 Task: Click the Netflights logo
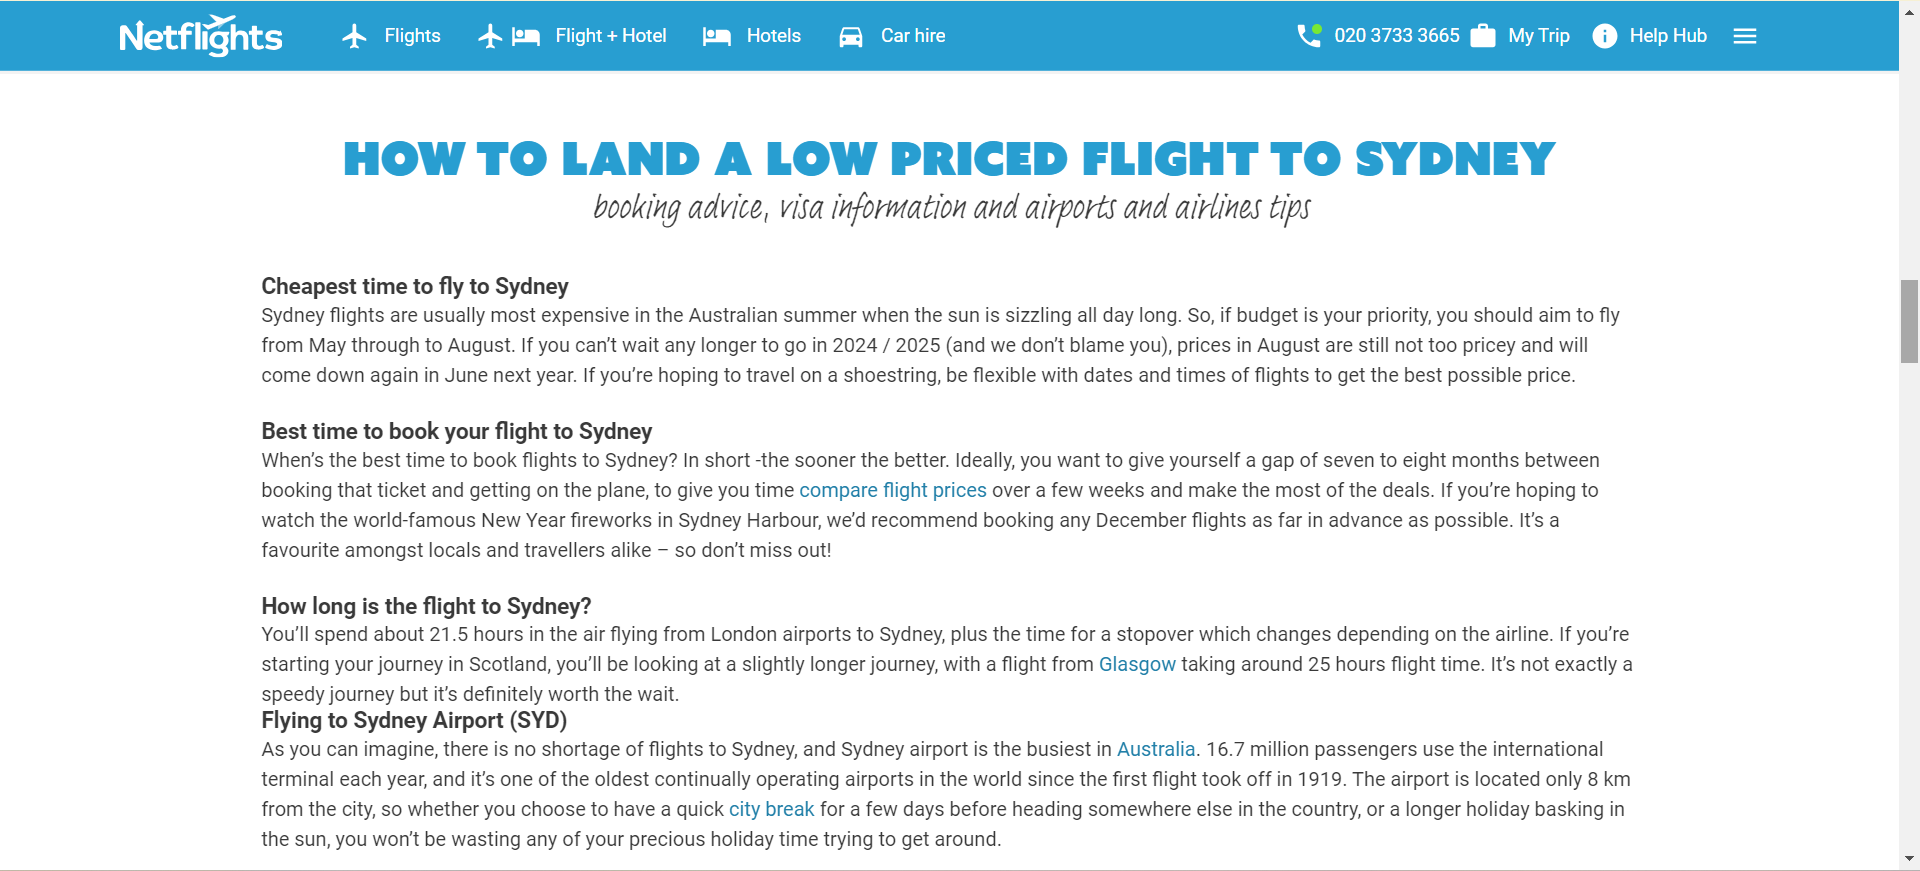pyautogui.click(x=201, y=36)
